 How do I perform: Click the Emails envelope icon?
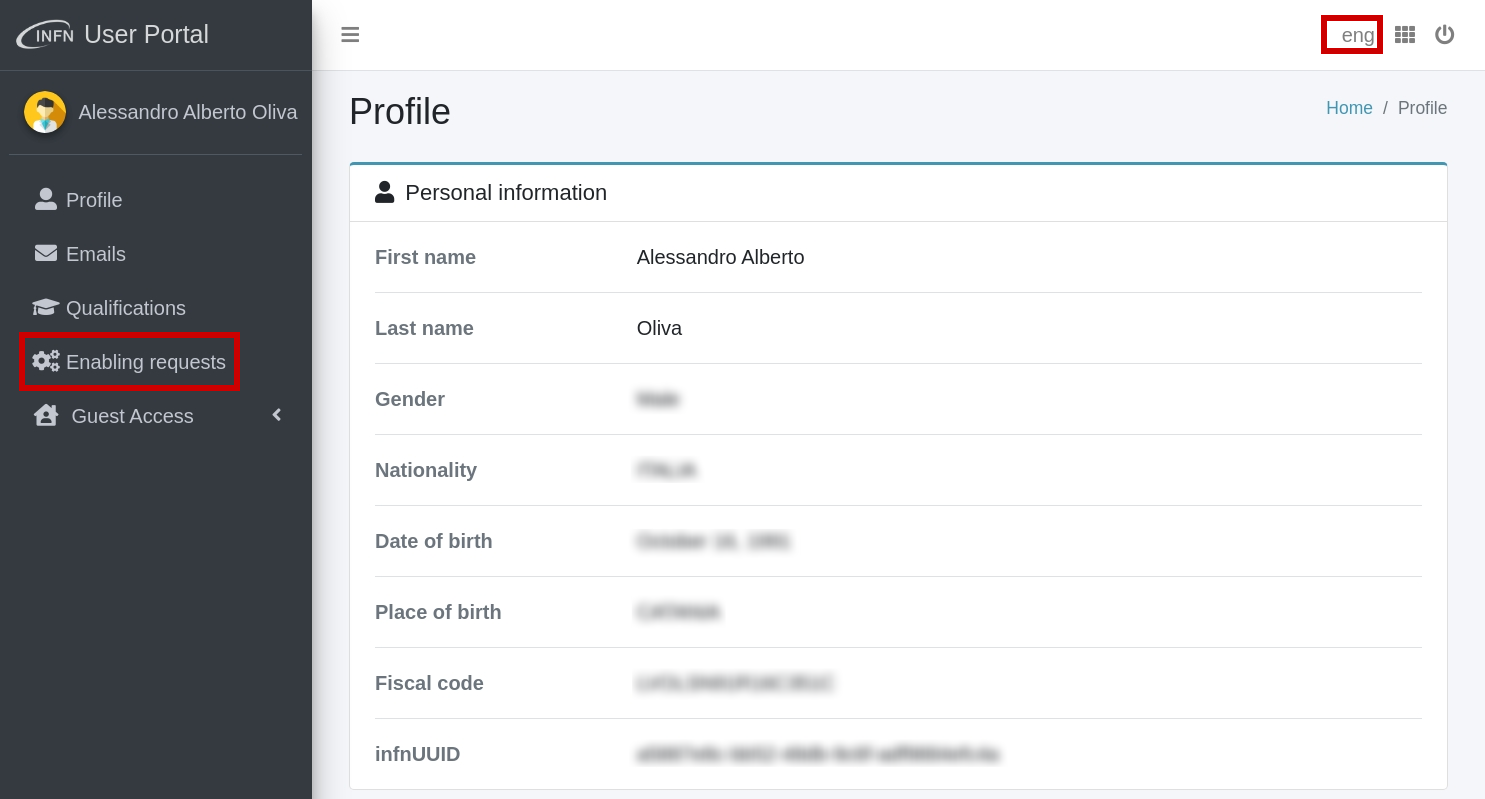point(46,253)
